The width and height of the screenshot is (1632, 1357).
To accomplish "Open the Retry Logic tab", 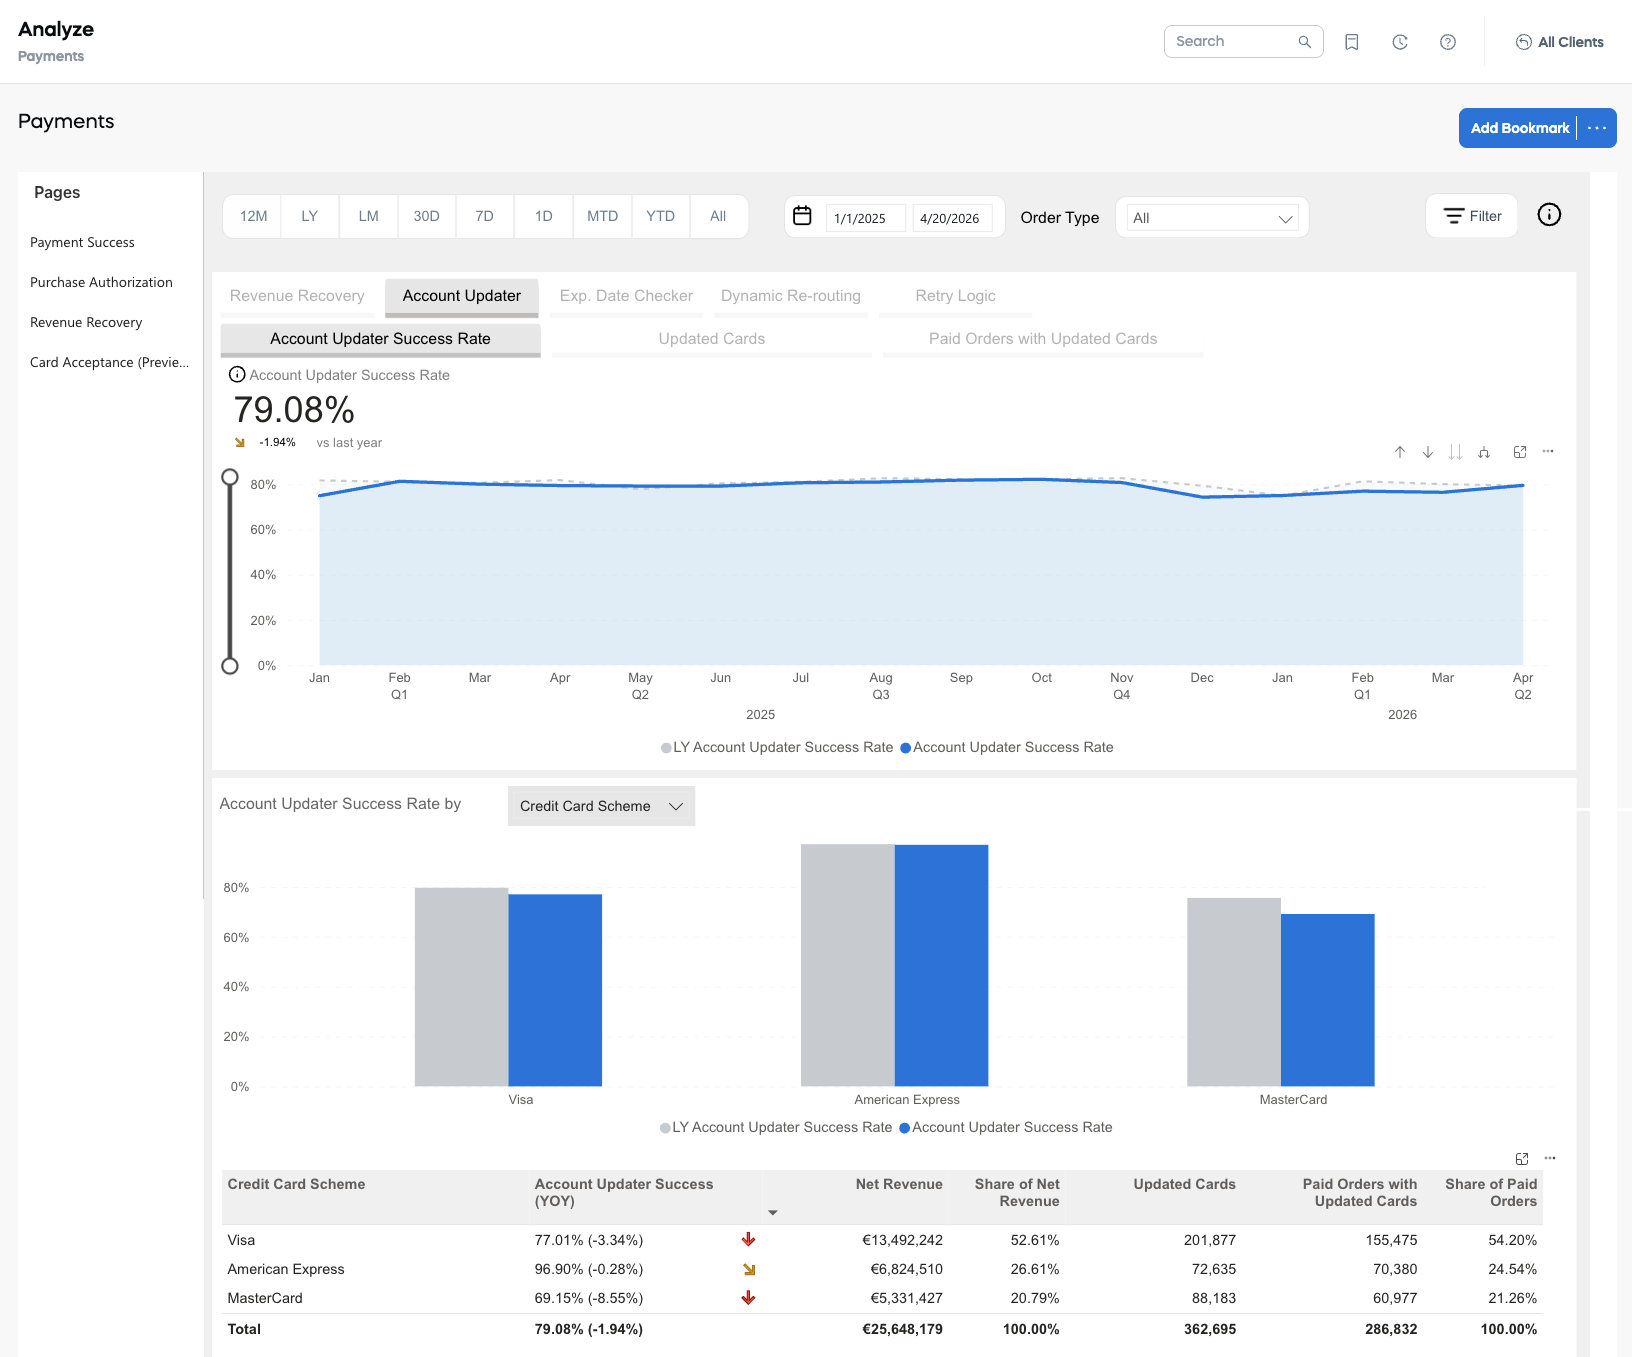I will (x=955, y=296).
